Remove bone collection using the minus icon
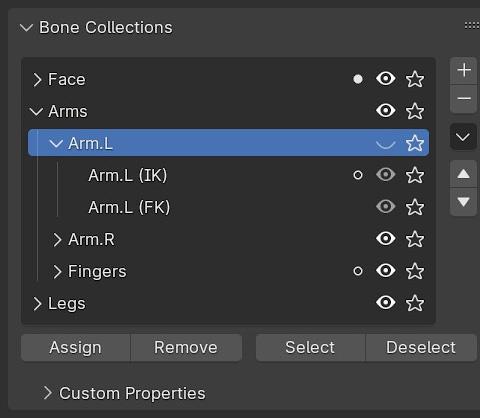The image size is (480, 418). pyautogui.click(x=464, y=99)
